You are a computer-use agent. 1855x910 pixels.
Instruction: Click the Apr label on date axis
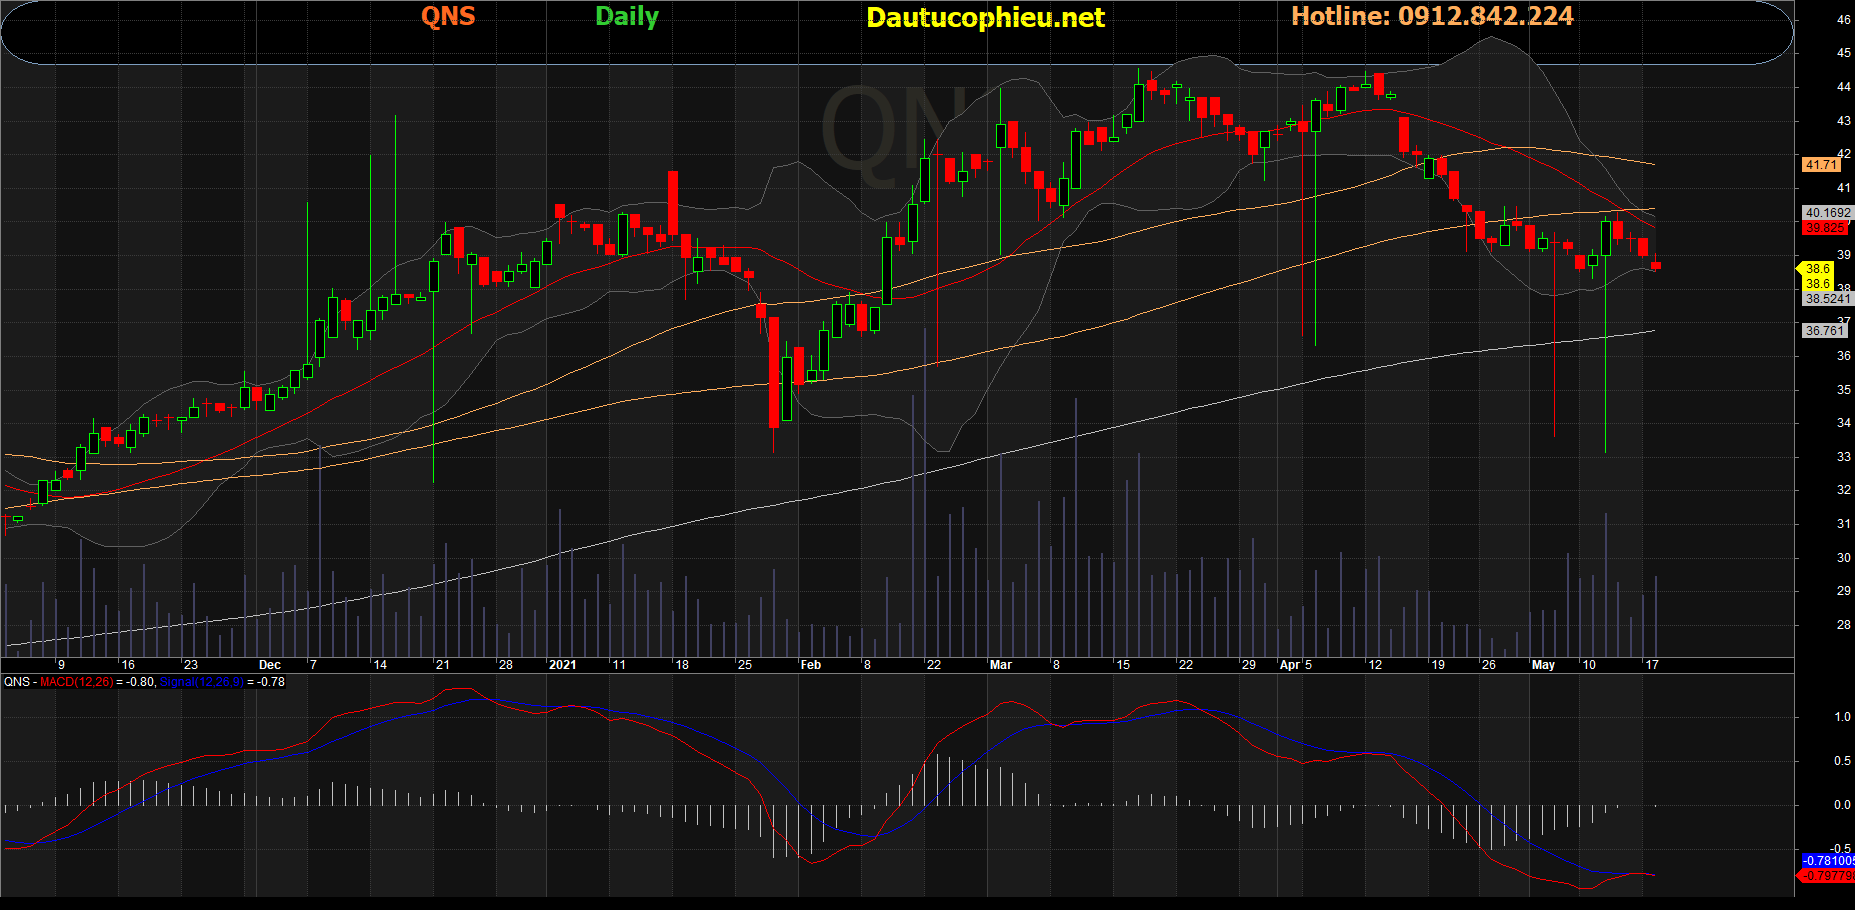tap(1290, 665)
